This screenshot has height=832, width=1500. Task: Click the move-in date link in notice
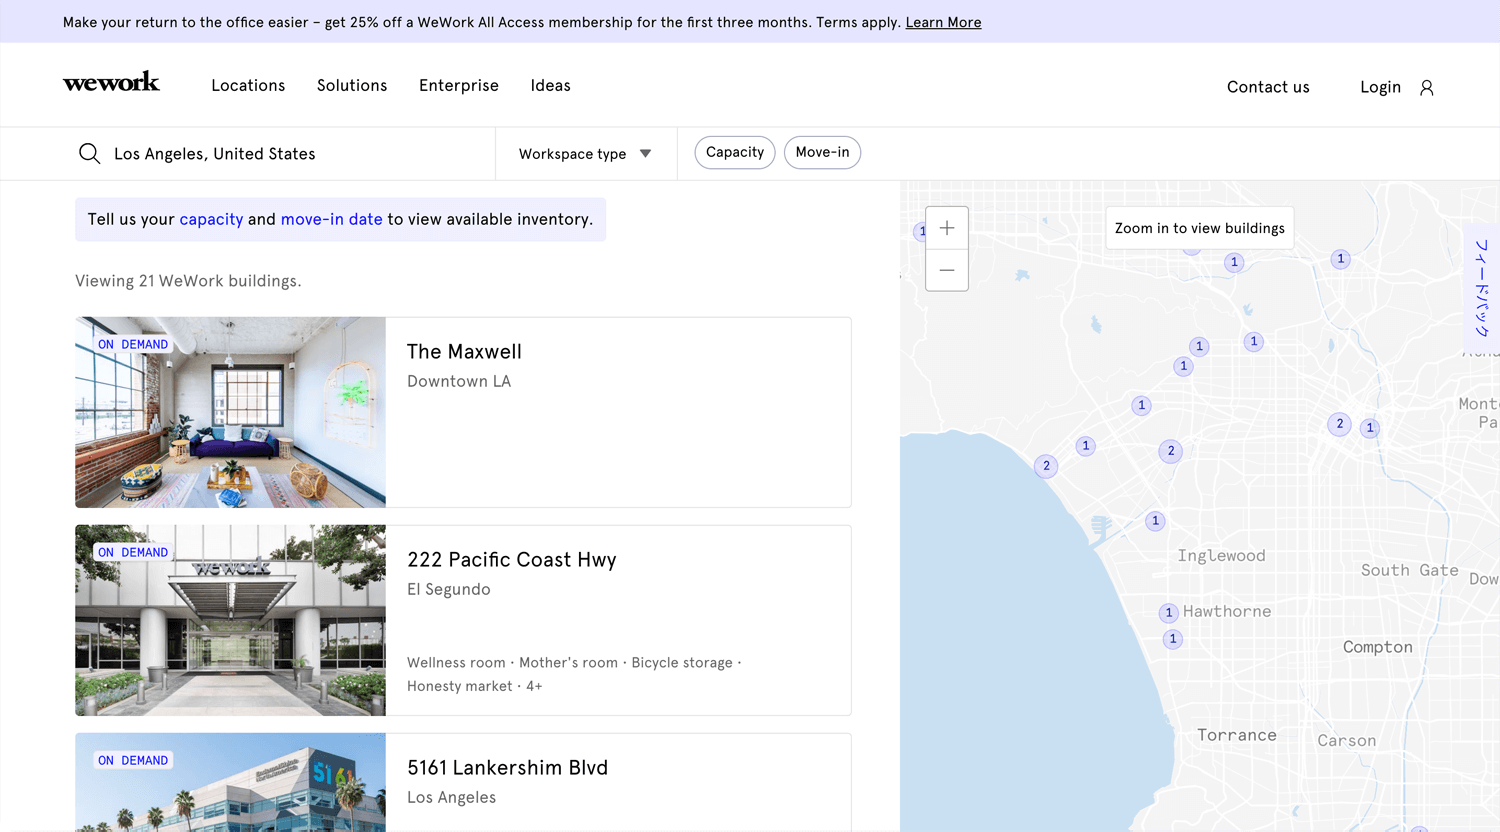pyautogui.click(x=331, y=219)
